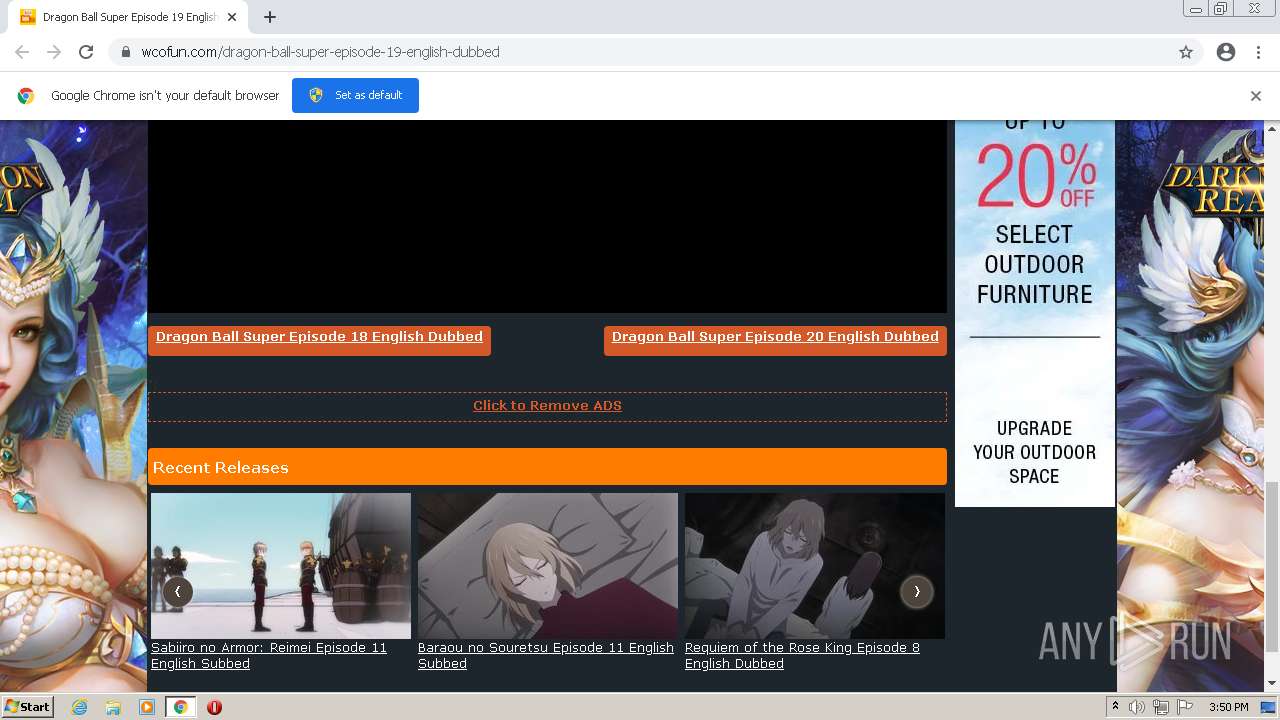
Task: Click the right Dark Realm game banner ad
Action: (x=1190, y=406)
